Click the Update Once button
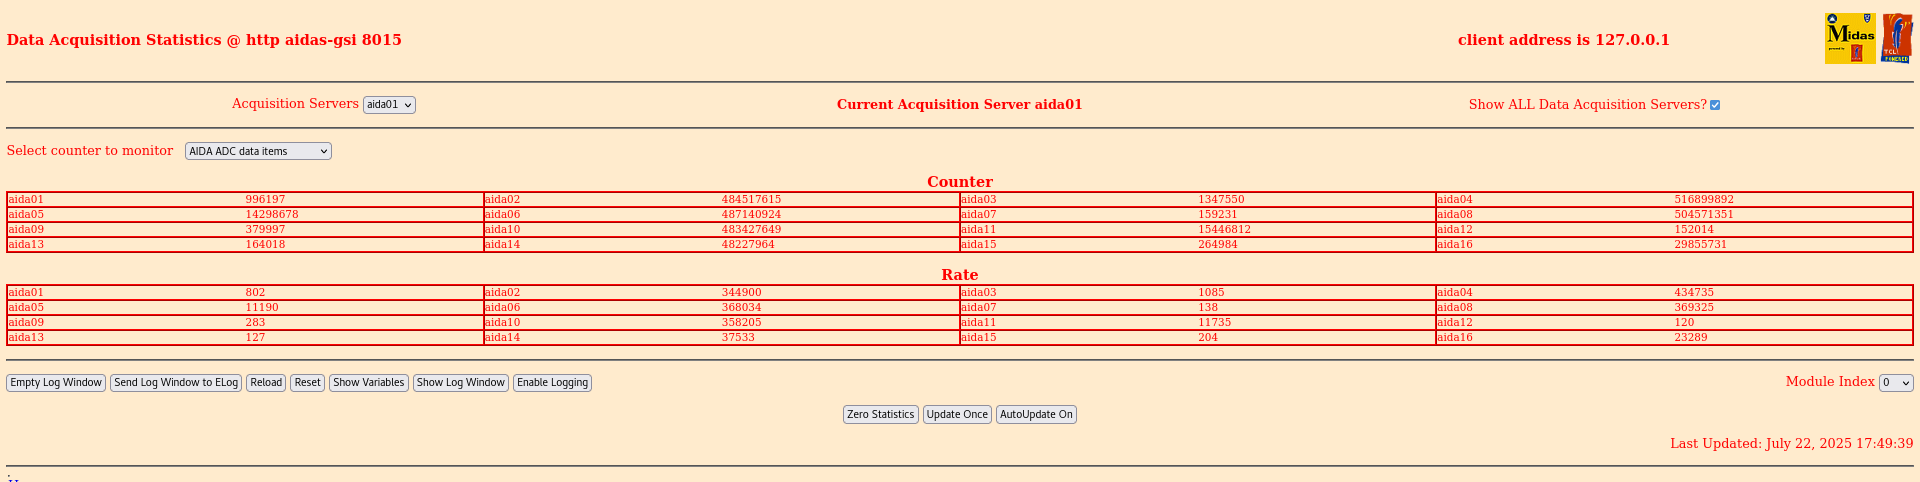This screenshot has height=482, width=1920. (x=957, y=414)
